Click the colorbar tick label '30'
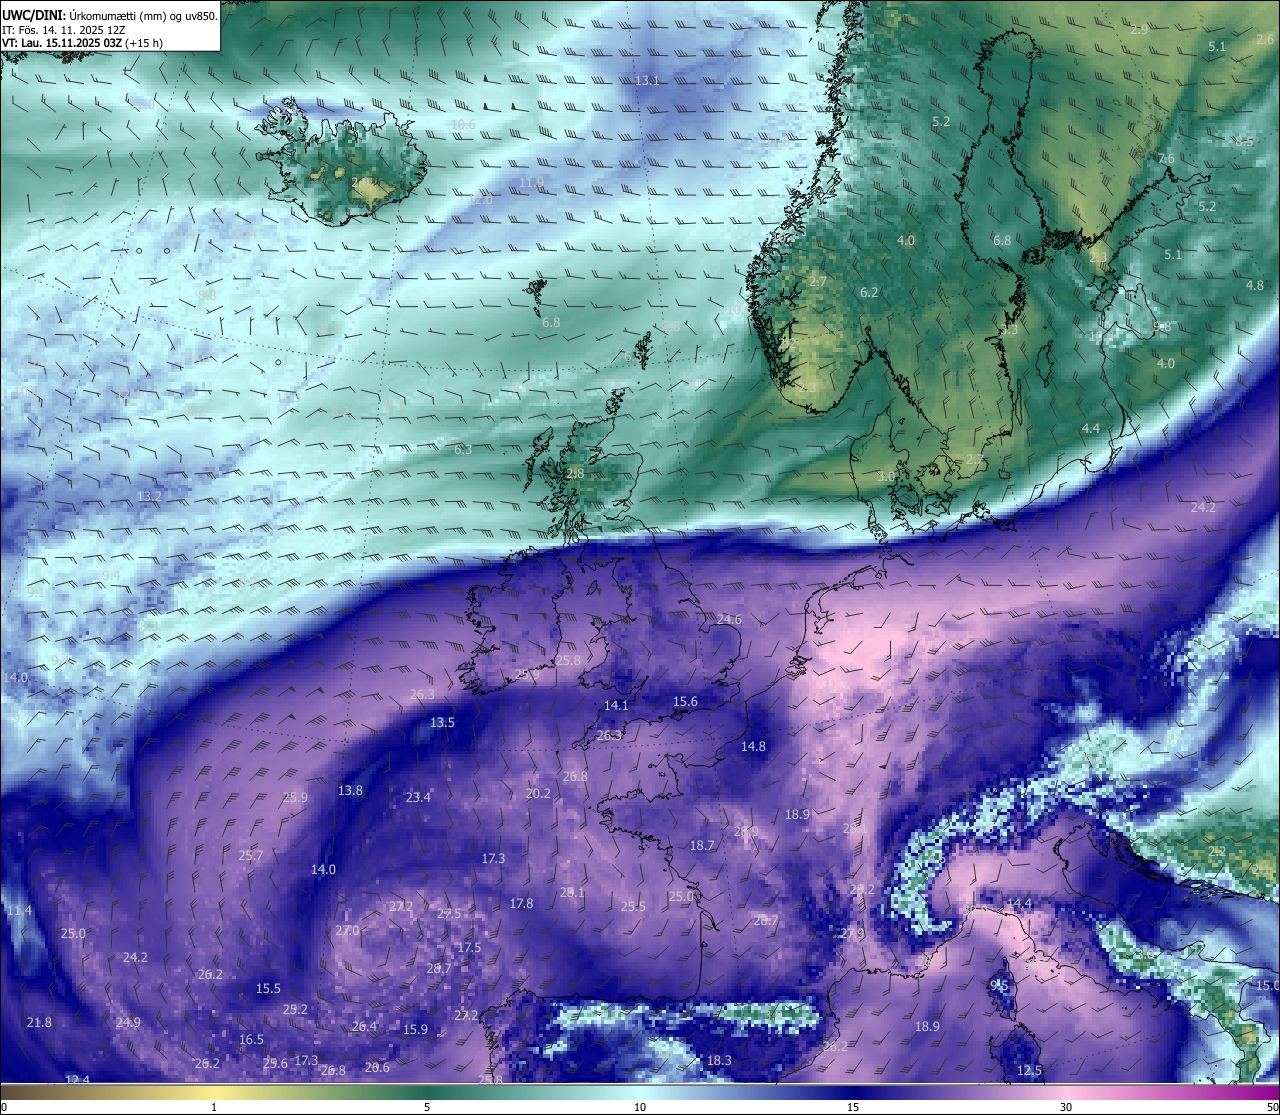This screenshot has height=1115, width=1280. pyautogui.click(x=1066, y=1107)
